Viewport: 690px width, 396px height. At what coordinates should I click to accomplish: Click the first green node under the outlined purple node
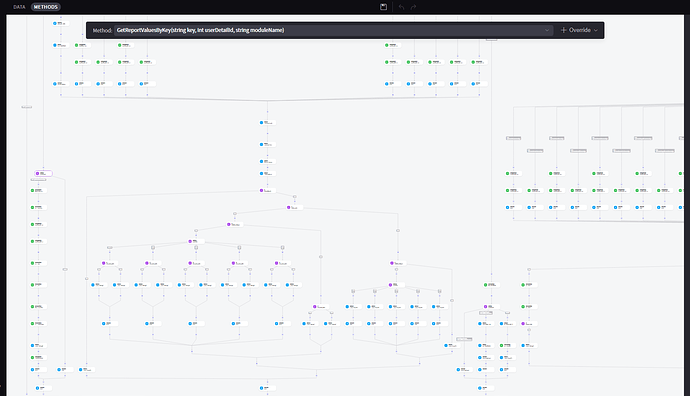[x=38, y=191]
